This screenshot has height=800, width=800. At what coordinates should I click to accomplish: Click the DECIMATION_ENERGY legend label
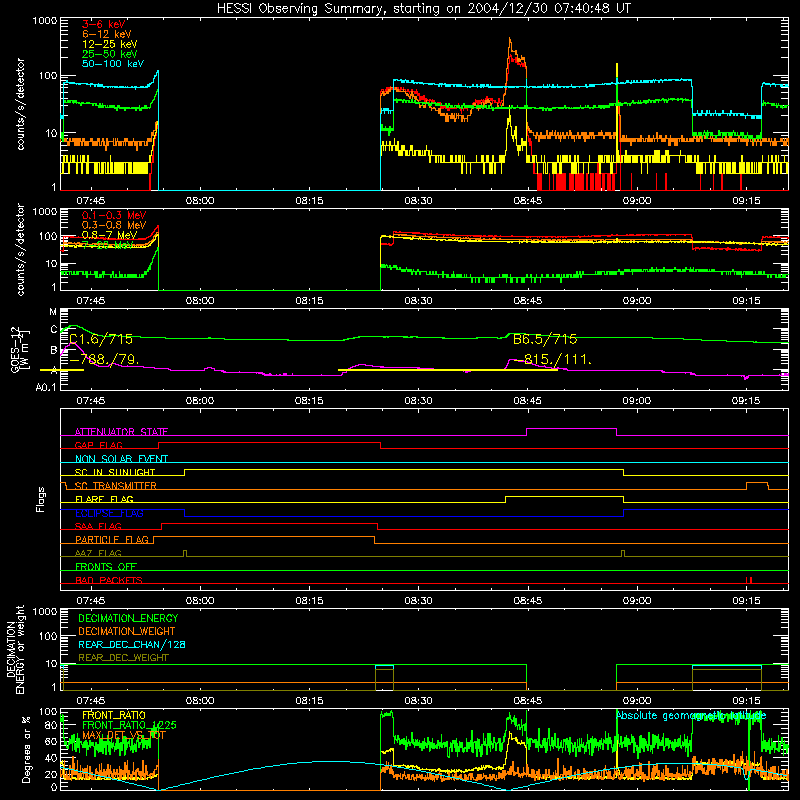(x=128, y=618)
